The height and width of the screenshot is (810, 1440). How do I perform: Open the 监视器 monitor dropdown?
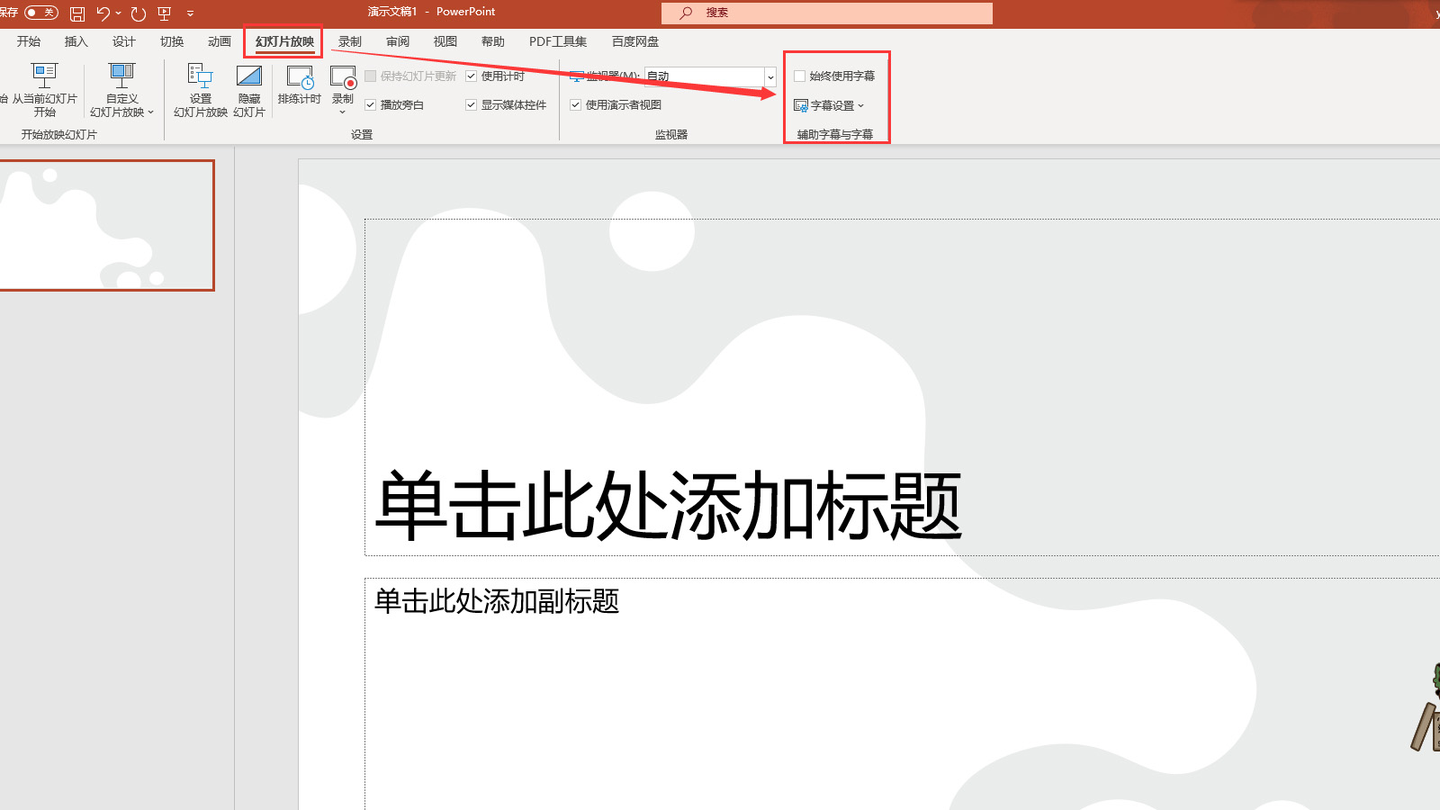pyautogui.click(x=769, y=77)
